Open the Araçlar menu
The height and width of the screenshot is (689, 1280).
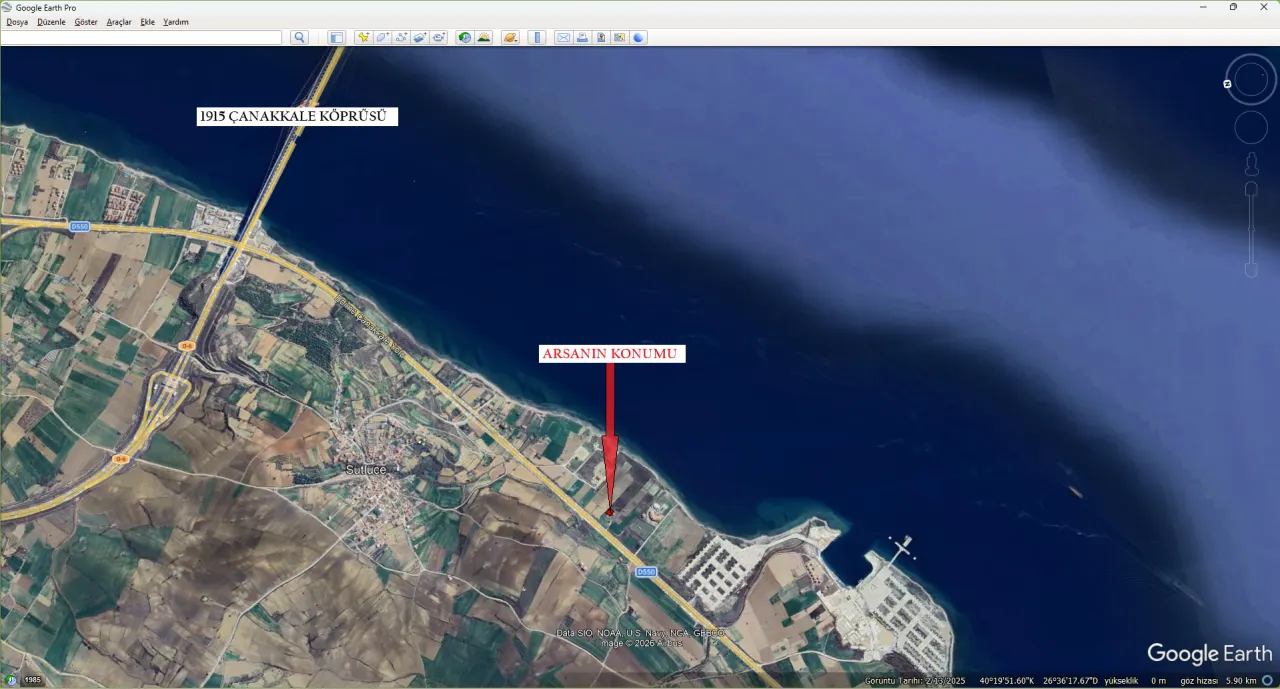[x=119, y=22]
